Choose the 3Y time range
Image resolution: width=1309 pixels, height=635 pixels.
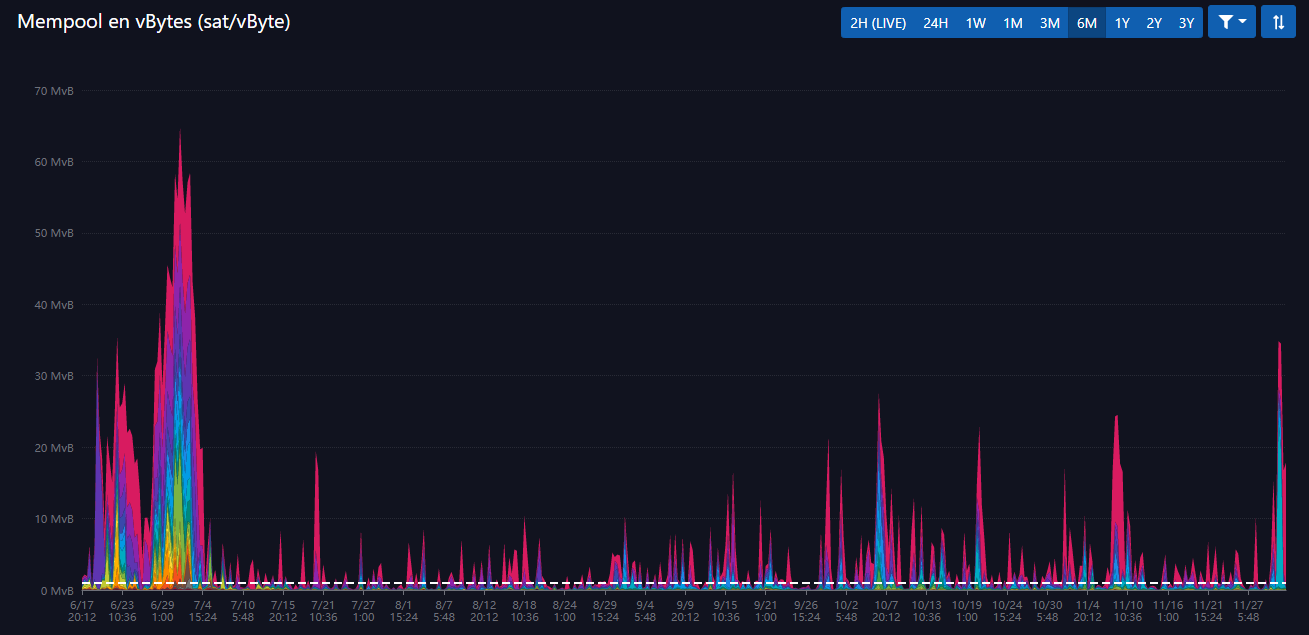pyautogui.click(x=1186, y=22)
